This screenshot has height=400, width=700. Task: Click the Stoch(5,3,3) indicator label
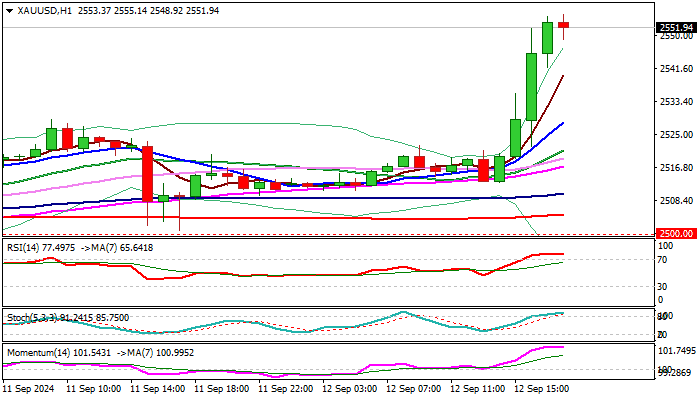29,317
